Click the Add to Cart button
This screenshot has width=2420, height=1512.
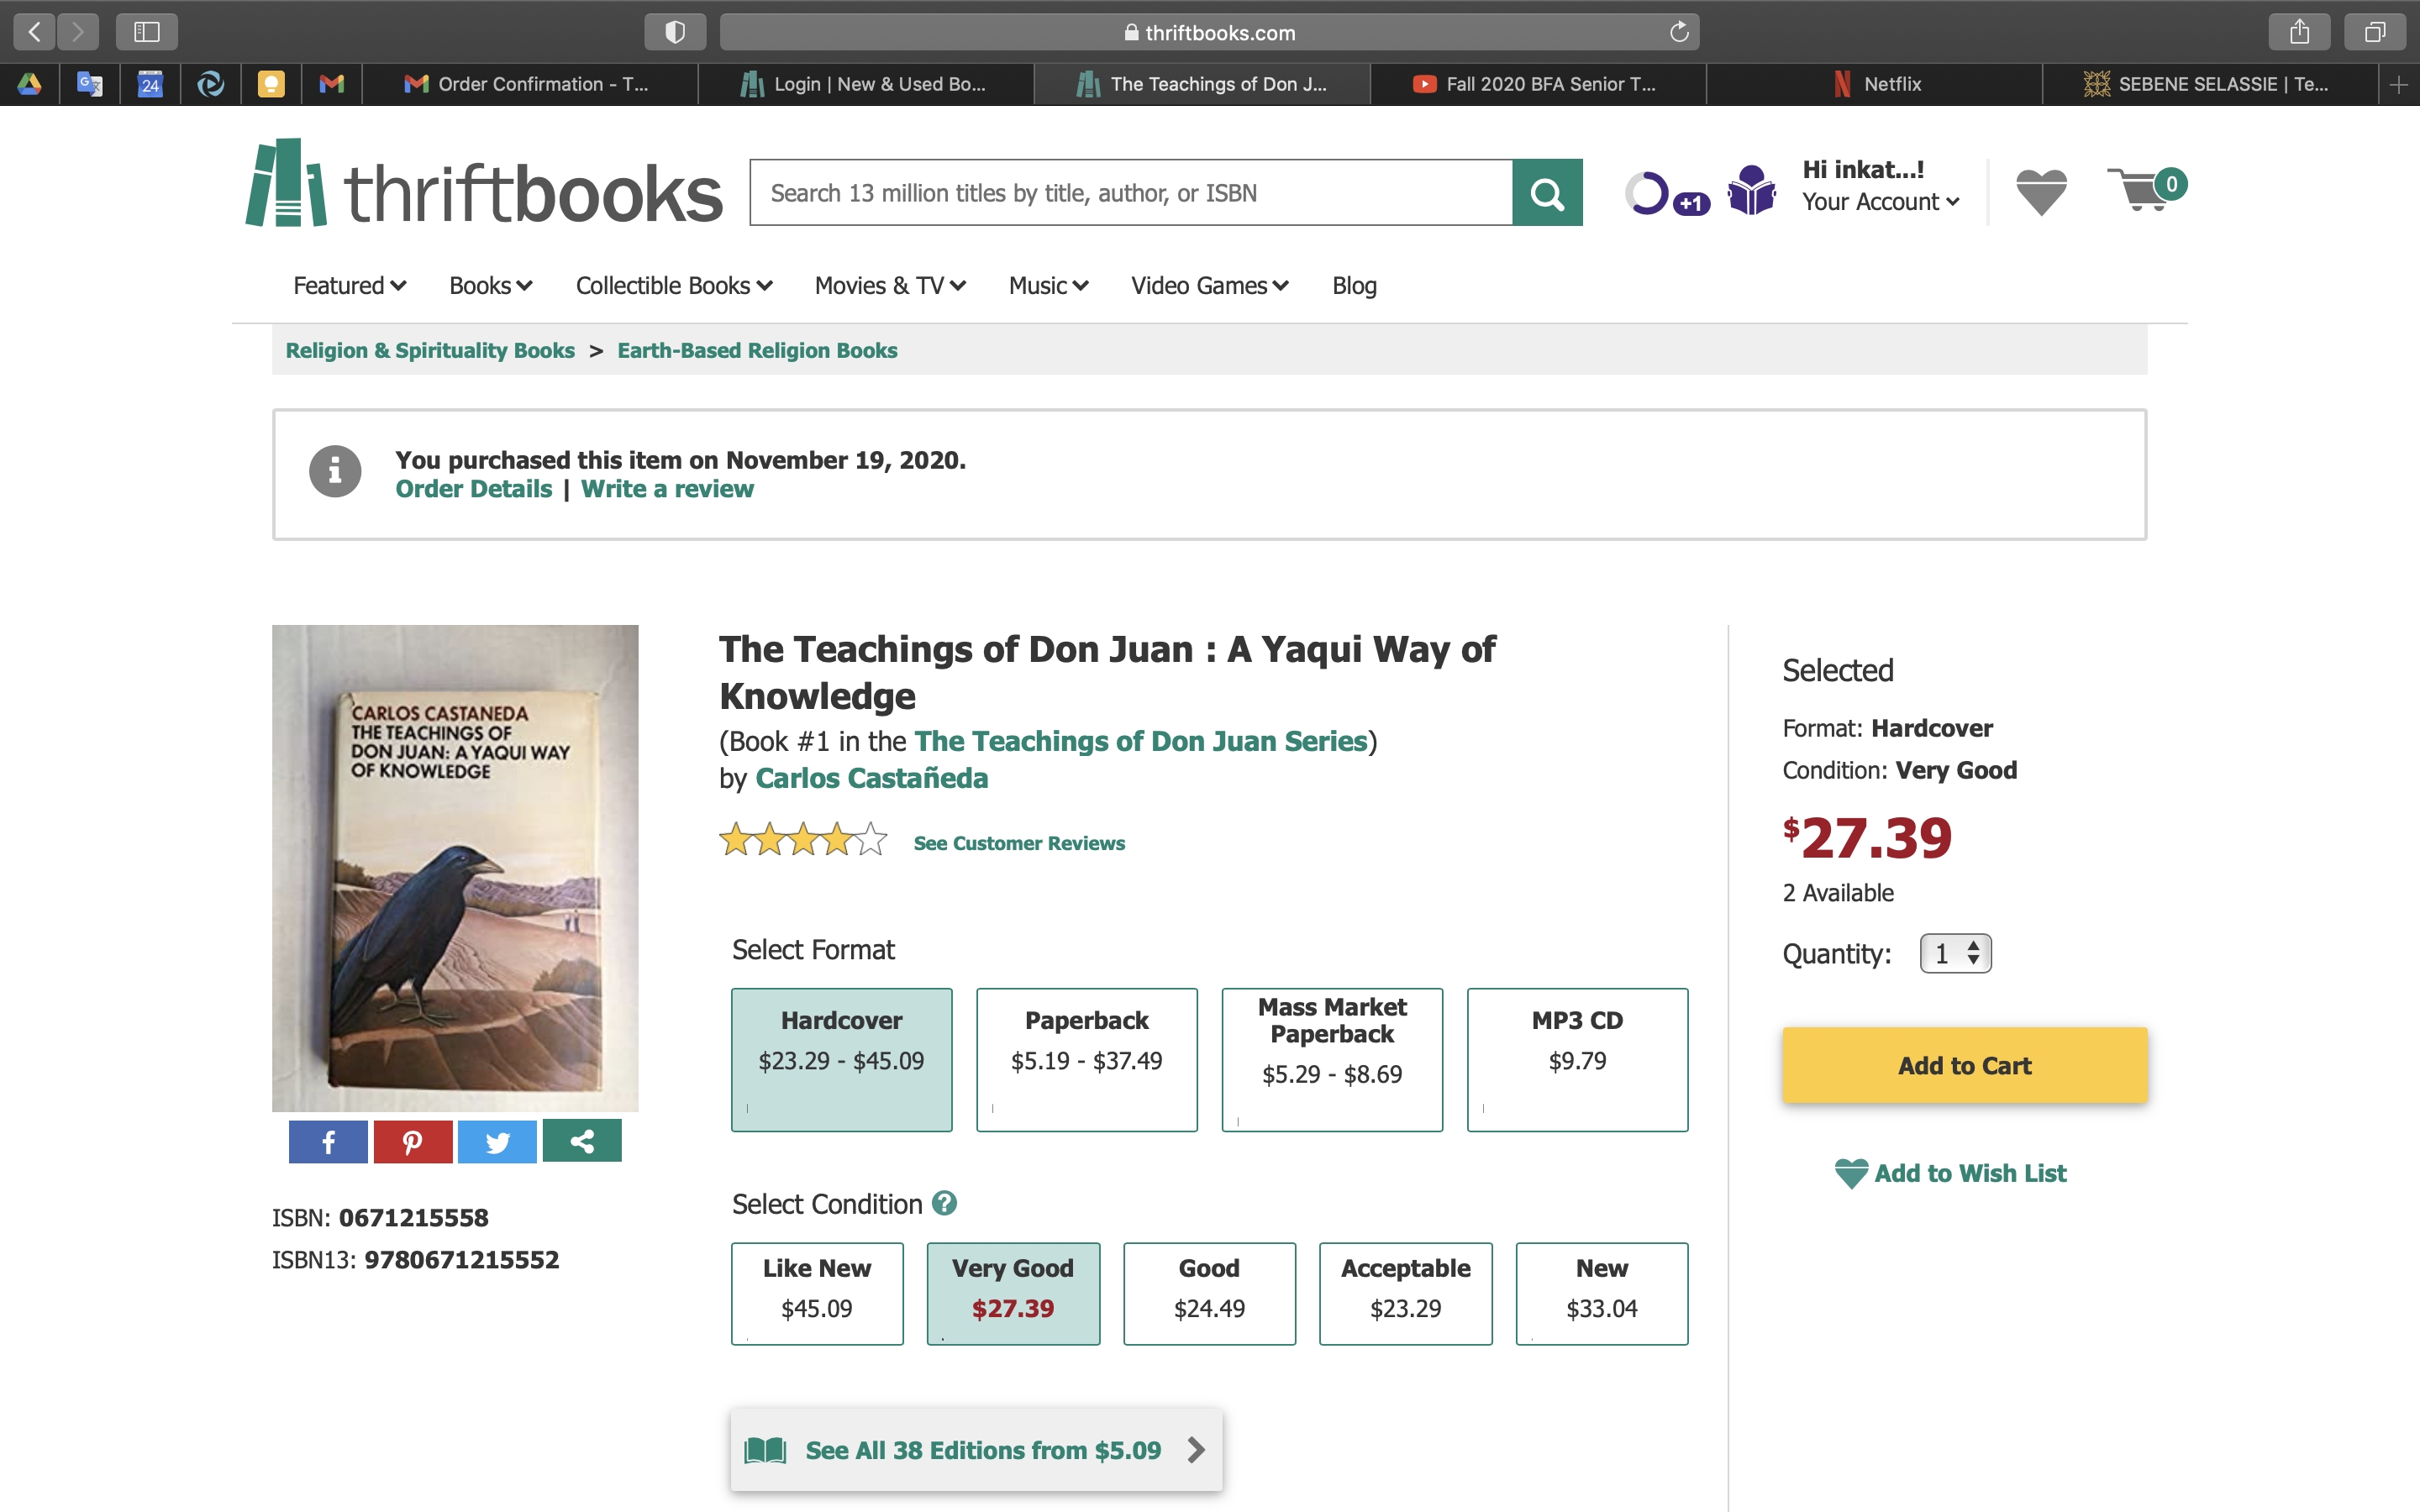click(x=1963, y=1064)
